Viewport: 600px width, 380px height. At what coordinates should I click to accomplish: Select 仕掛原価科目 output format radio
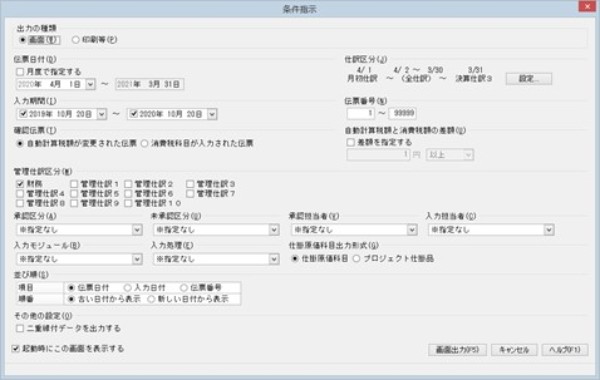click(295, 259)
